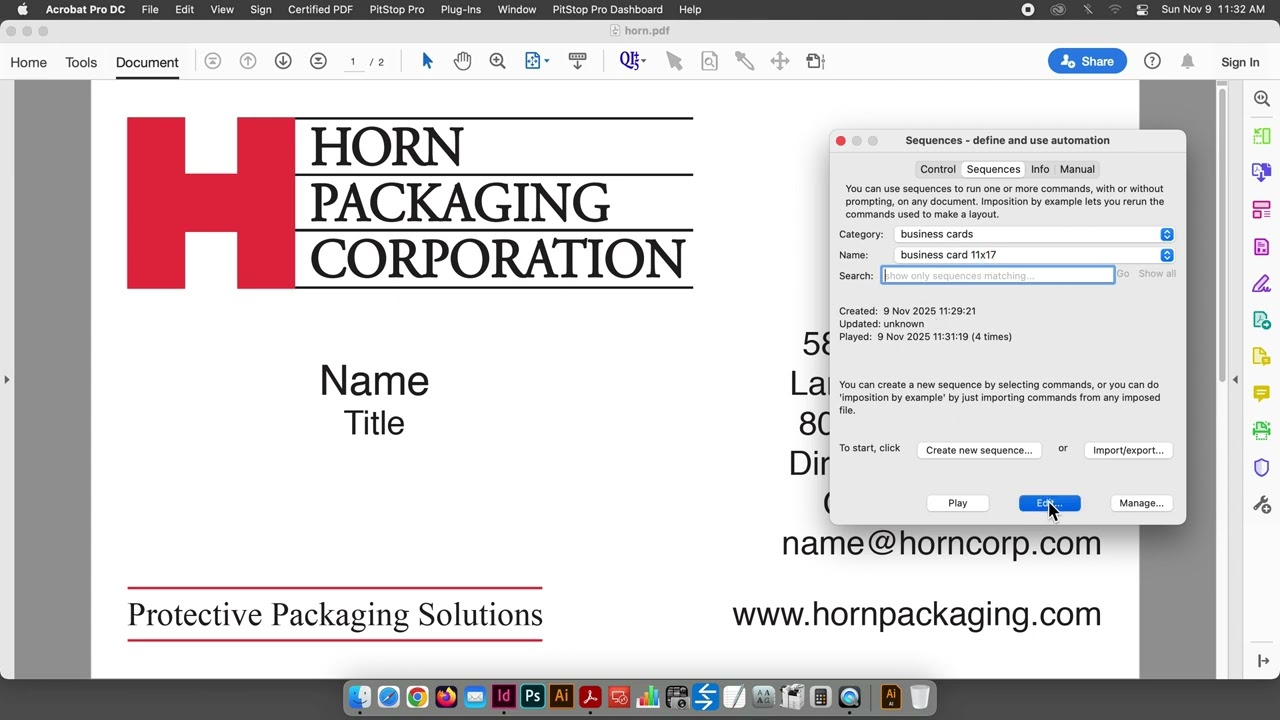This screenshot has width=1280, height=720.
Task: Select the Sequences tab in dialog
Action: coord(993,169)
